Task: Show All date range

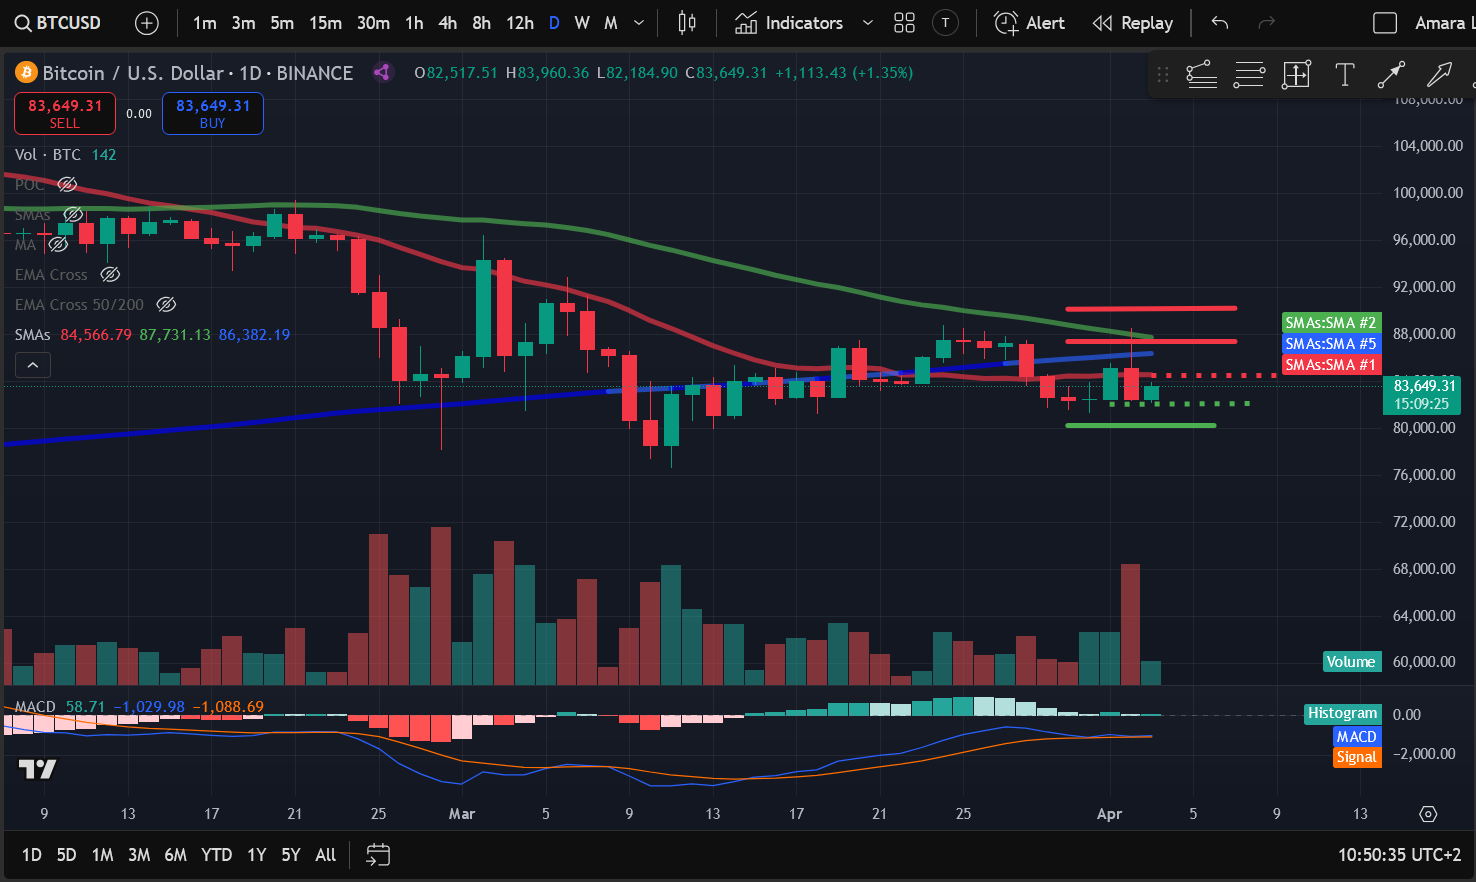Action: [x=325, y=855]
